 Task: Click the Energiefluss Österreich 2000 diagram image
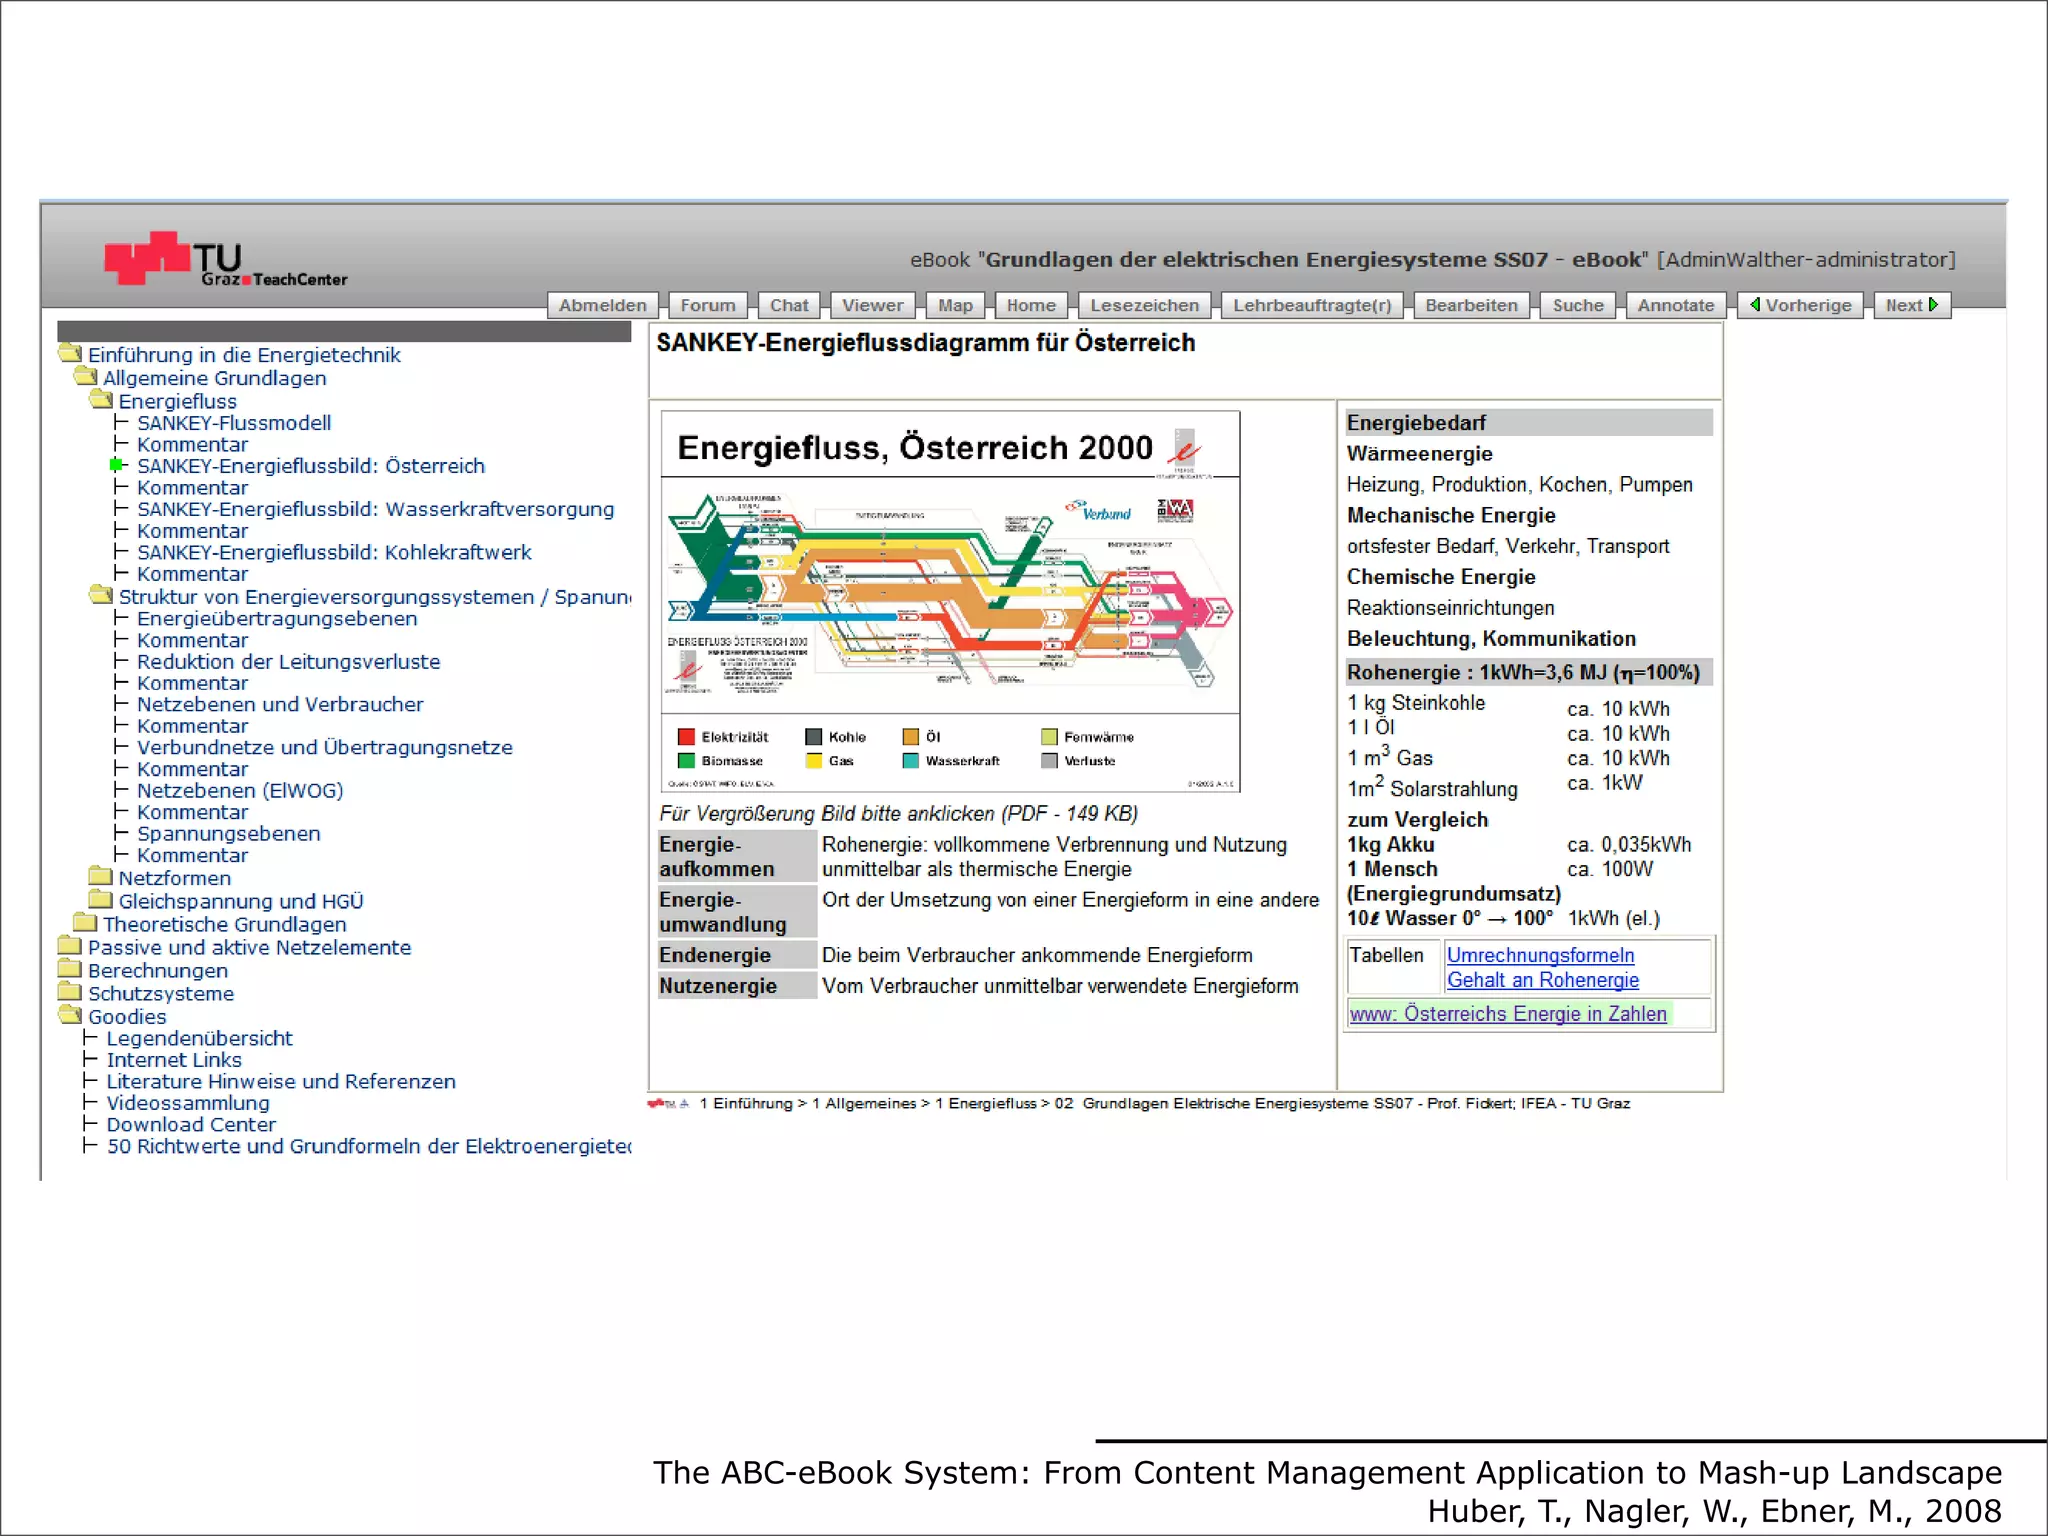pyautogui.click(x=950, y=601)
